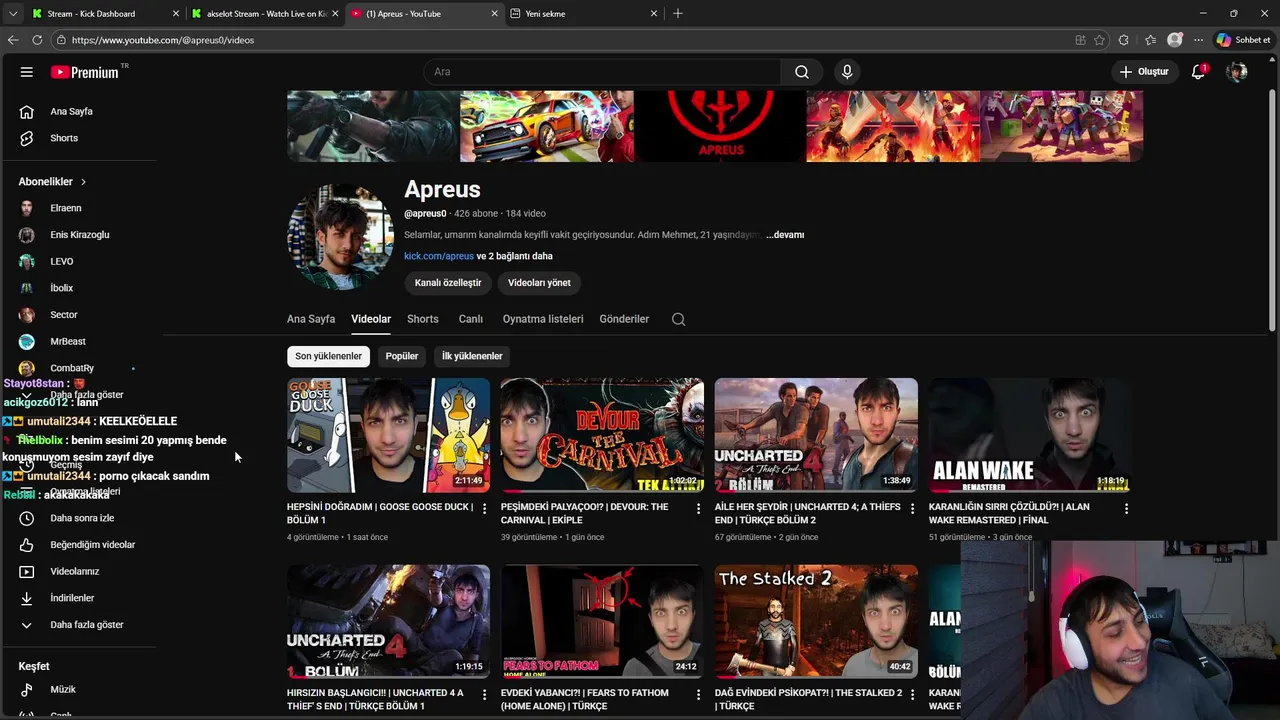Open the account avatar menu
This screenshot has width=1280, height=720.
tap(1237, 72)
